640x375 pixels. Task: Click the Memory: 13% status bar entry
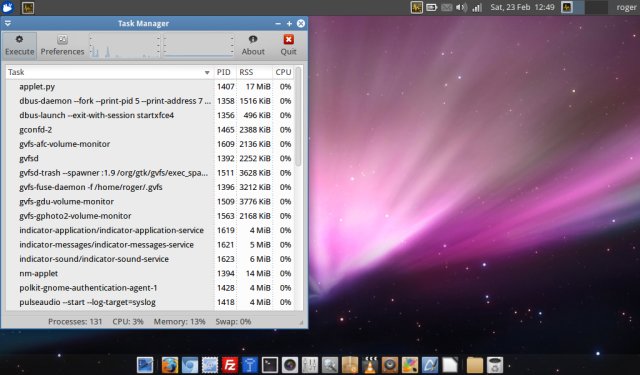(180, 322)
